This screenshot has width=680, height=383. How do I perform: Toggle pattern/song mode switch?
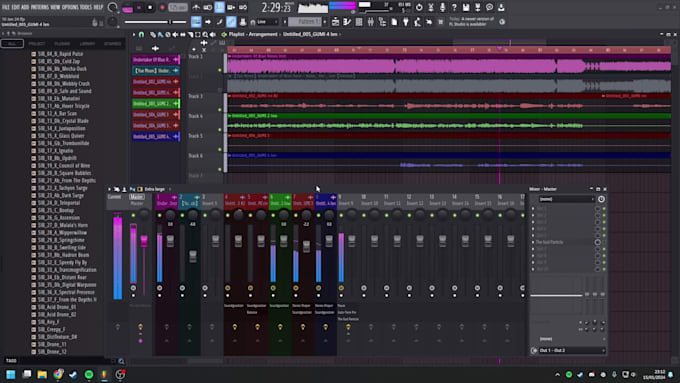click(x=128, y=7)
